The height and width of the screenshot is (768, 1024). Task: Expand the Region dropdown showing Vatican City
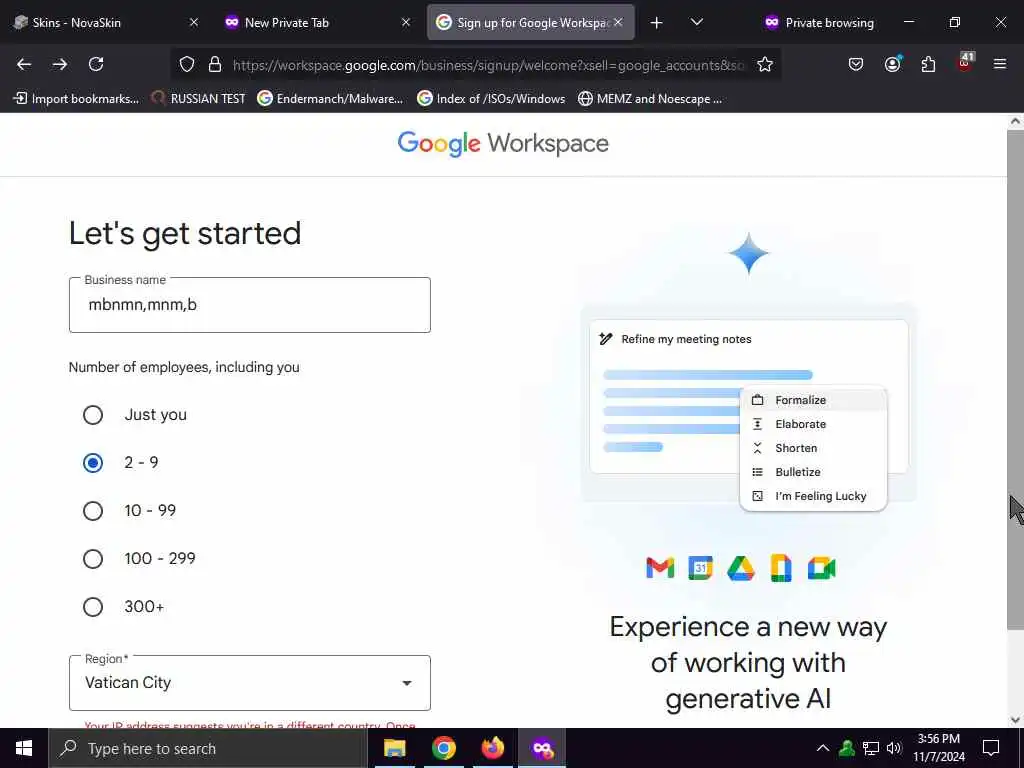tap(249, 682)
